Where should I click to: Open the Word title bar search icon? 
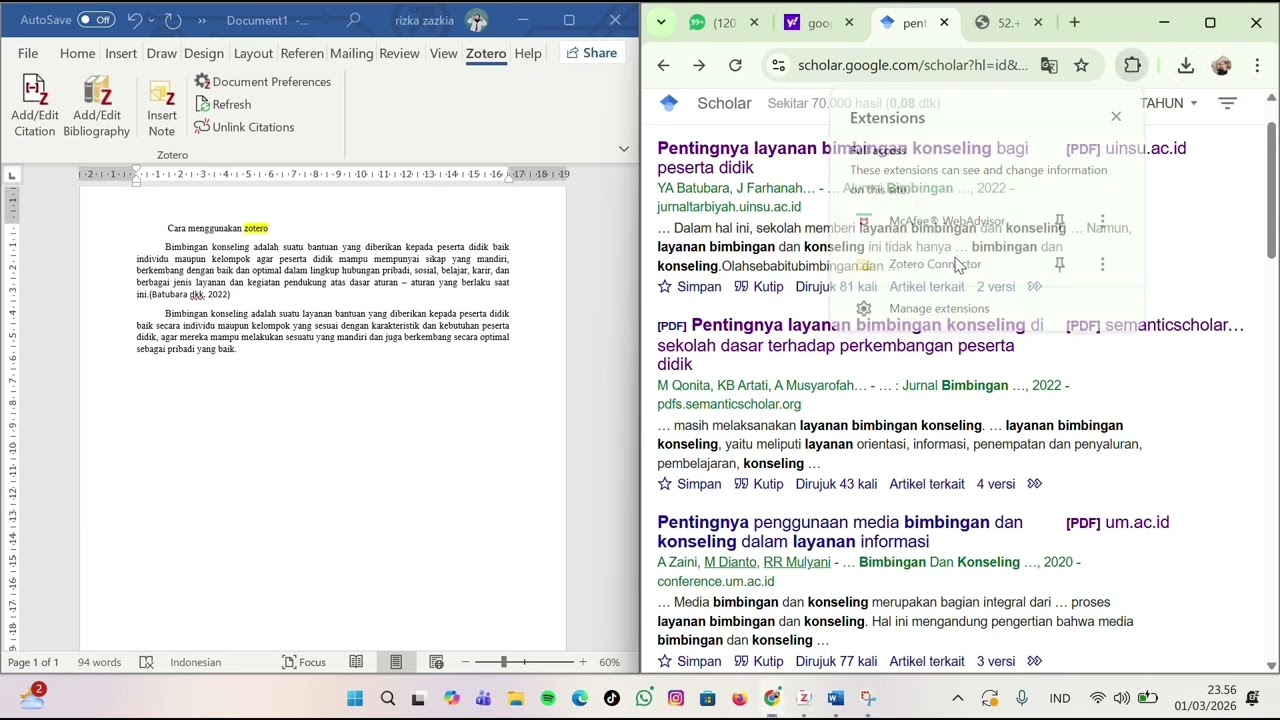pos(353,20)
